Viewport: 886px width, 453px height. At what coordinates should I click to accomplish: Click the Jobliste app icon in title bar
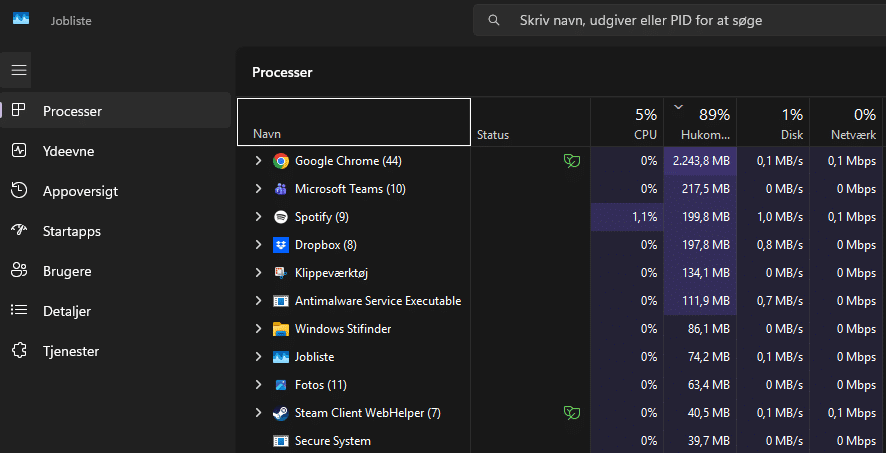21,20
